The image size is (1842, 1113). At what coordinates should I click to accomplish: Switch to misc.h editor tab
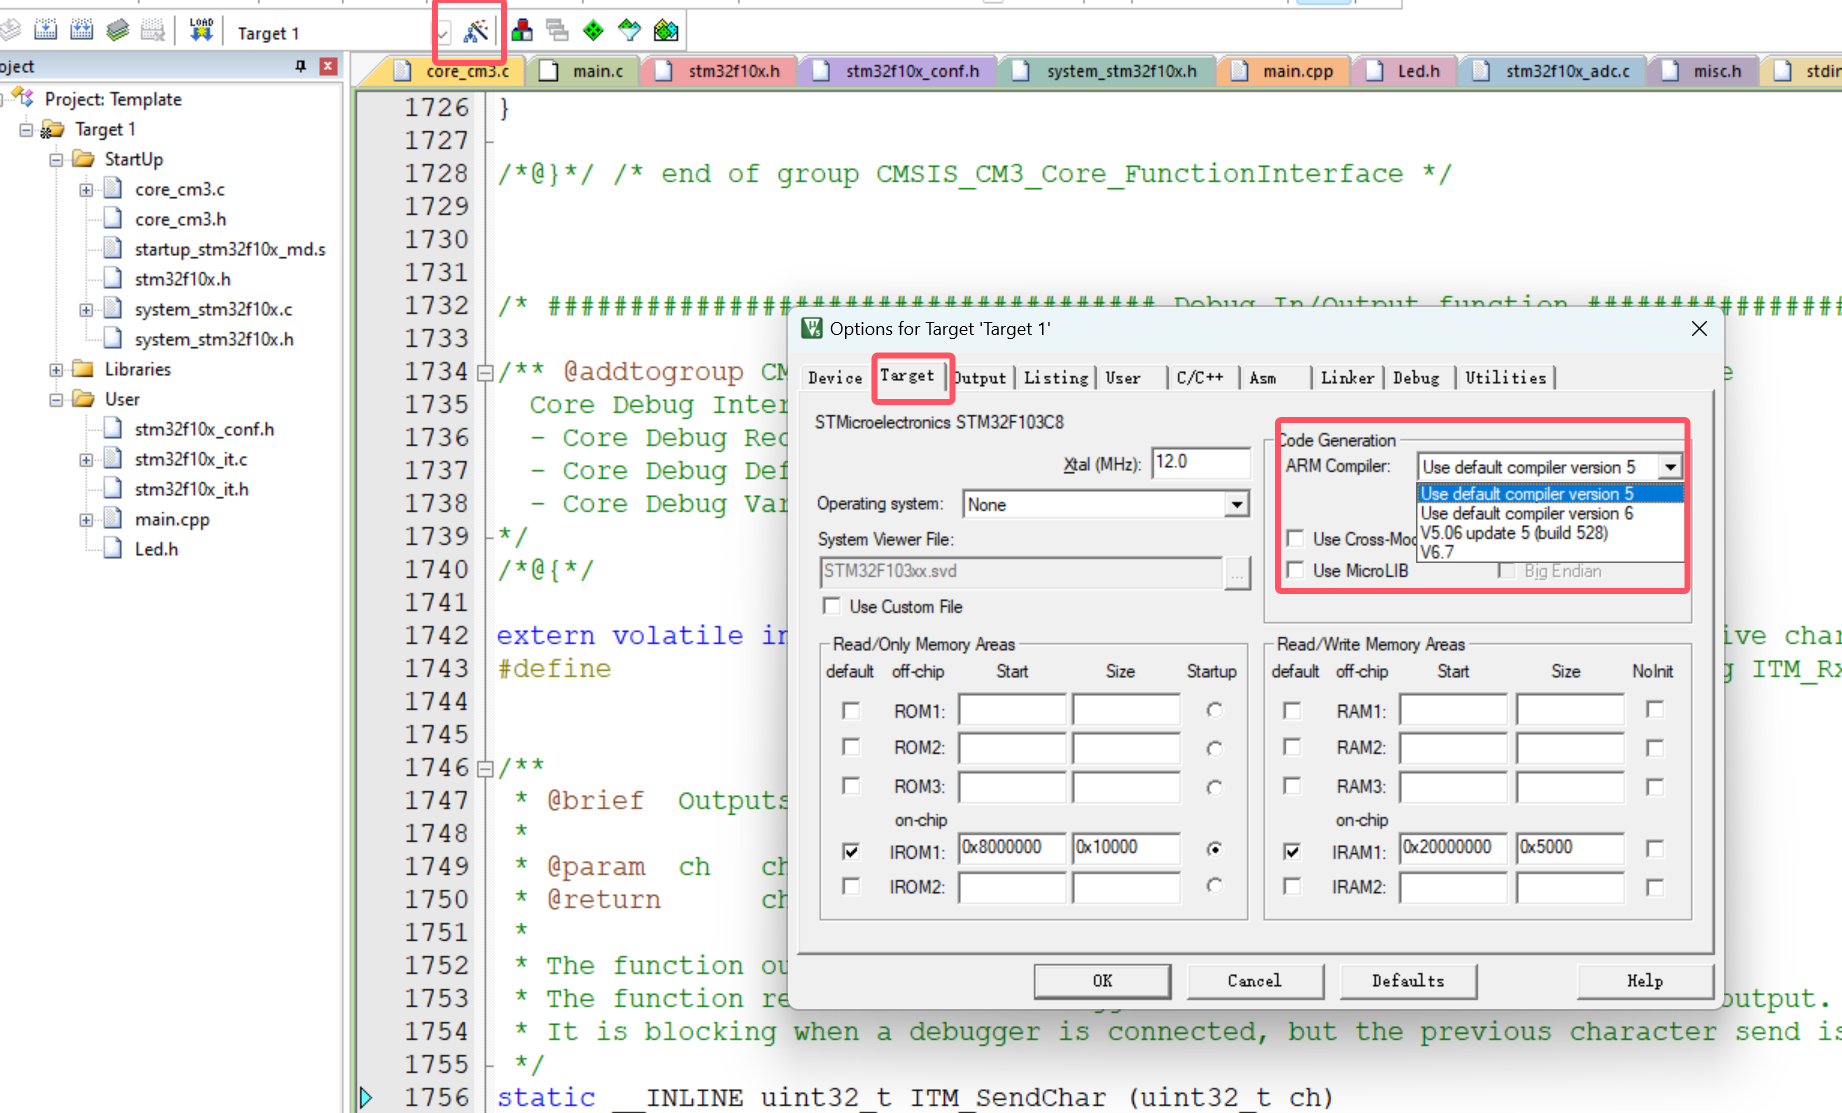(1703, 71)
